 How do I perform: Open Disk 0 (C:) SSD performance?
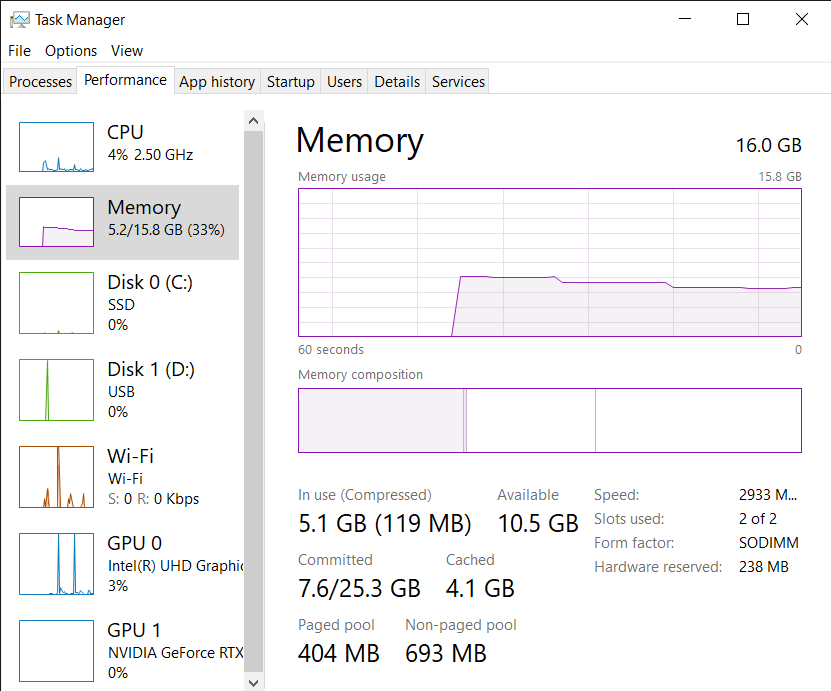[x=122, y=303]
